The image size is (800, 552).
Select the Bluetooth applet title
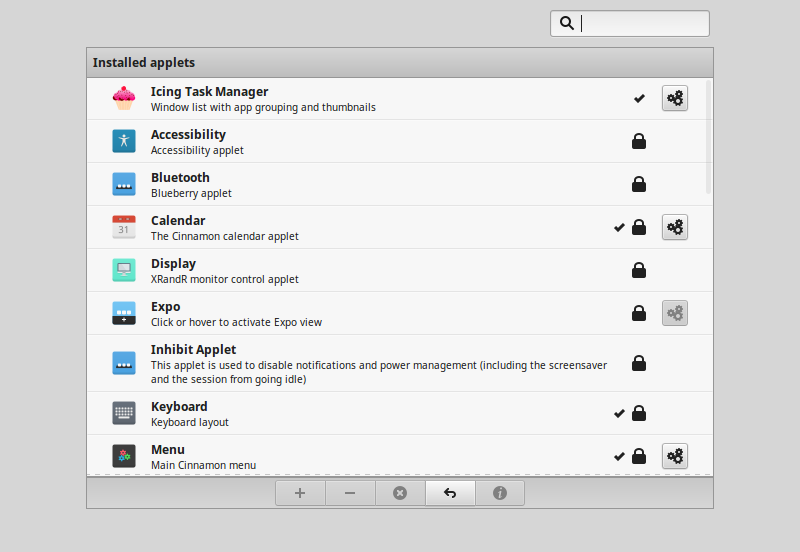(180, 178)
